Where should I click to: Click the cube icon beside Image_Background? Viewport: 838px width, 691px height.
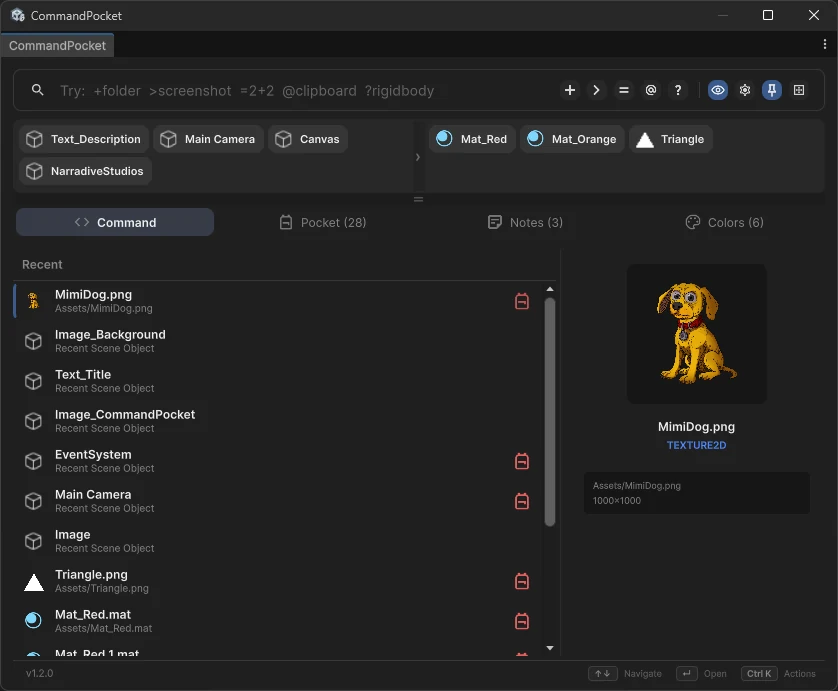pyautogui.click(x=33, y=341)
